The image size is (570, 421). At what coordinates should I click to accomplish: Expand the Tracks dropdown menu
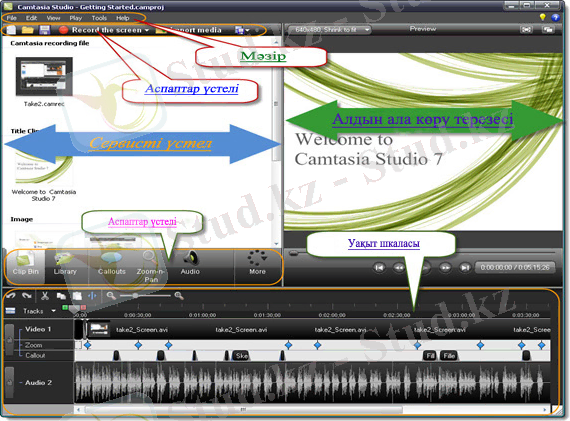tap(53, 311)
